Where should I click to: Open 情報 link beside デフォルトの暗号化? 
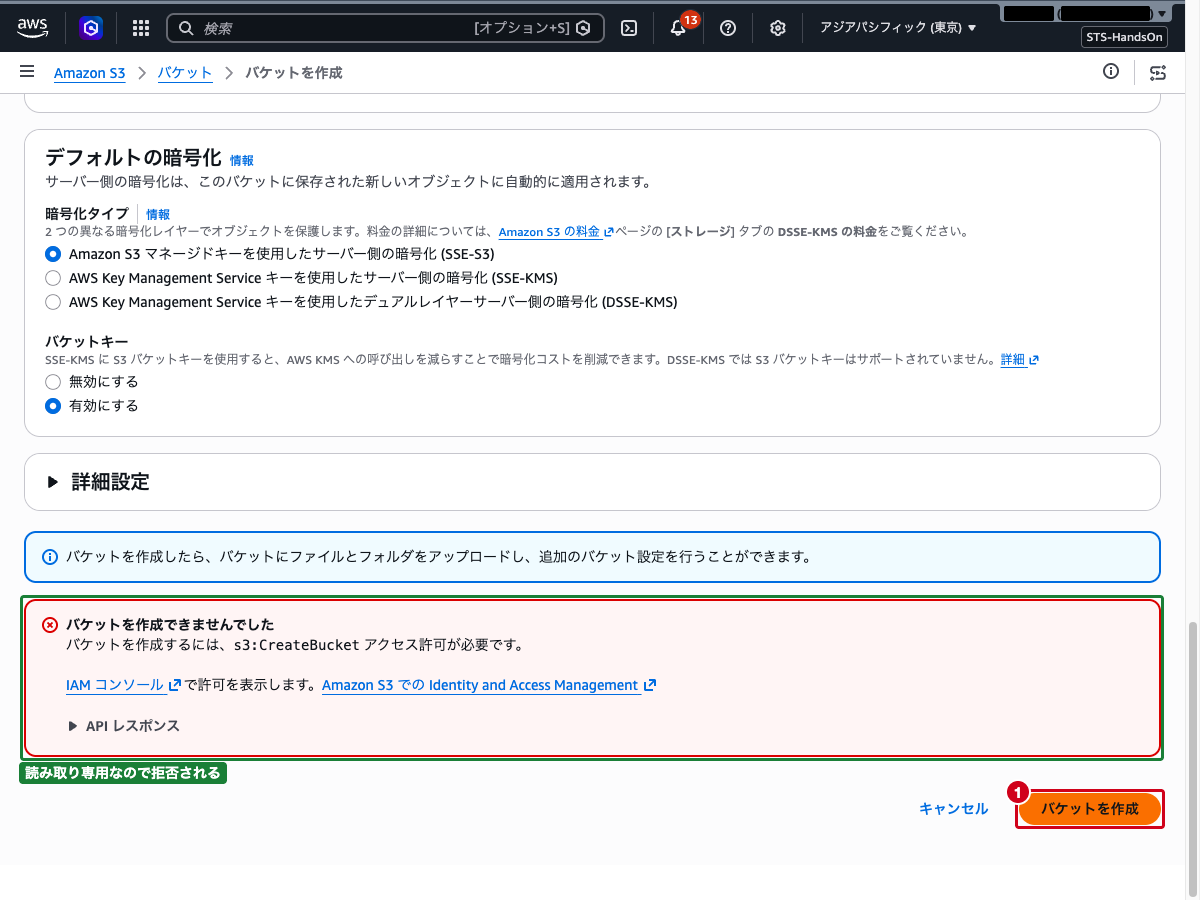pos(242,160)
